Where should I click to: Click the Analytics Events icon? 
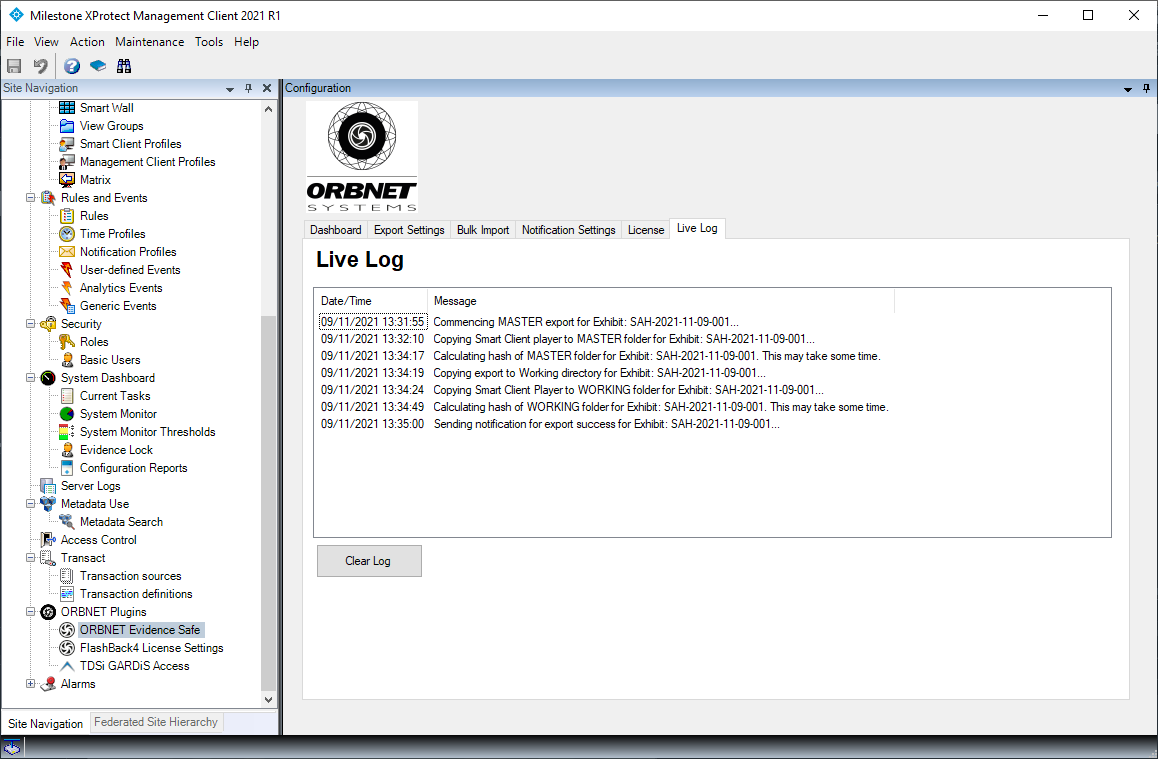[67, 288]
